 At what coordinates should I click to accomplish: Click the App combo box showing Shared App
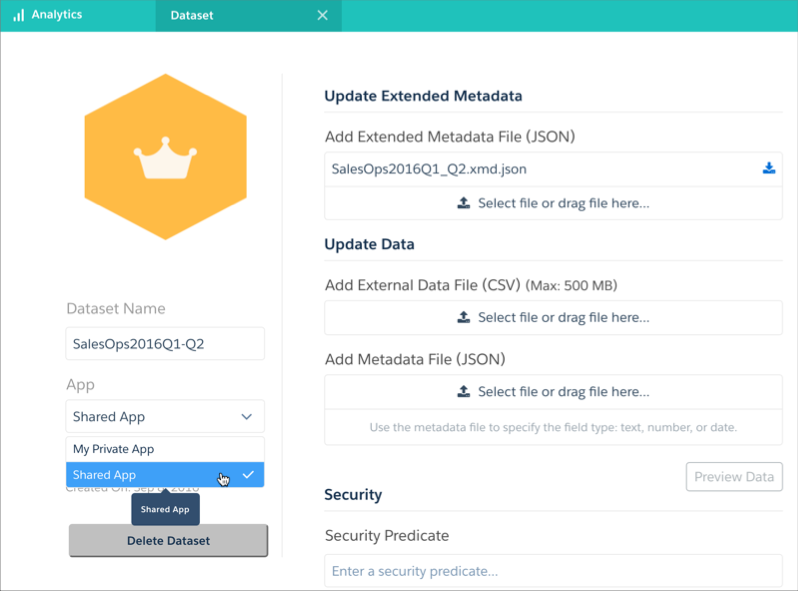(165, 416)
